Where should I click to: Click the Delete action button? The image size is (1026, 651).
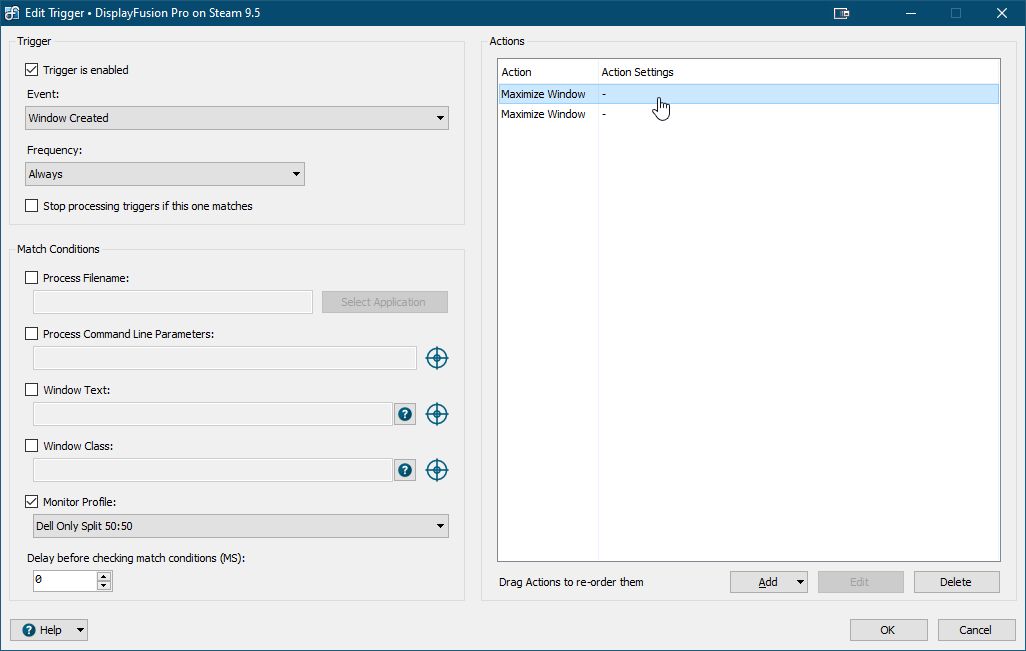955,582
